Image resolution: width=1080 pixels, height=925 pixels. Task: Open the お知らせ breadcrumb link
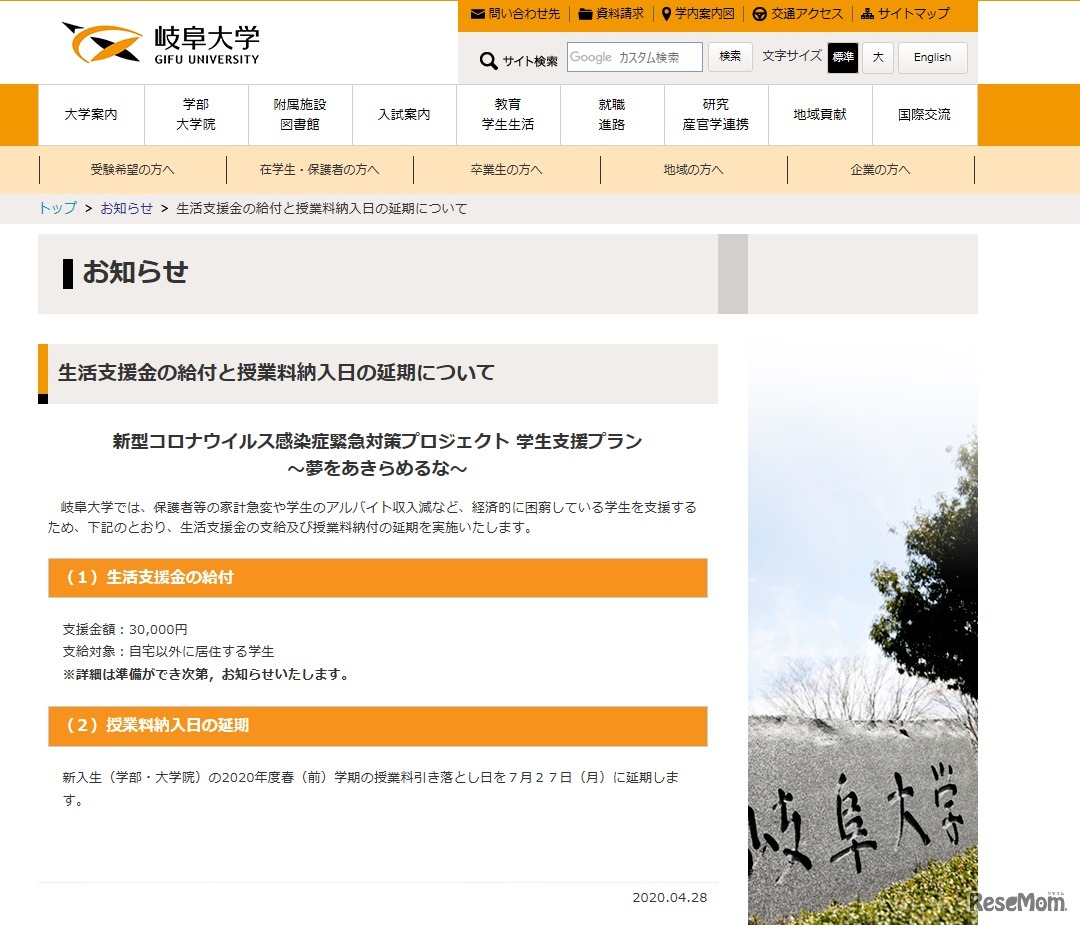coord(127,208)
